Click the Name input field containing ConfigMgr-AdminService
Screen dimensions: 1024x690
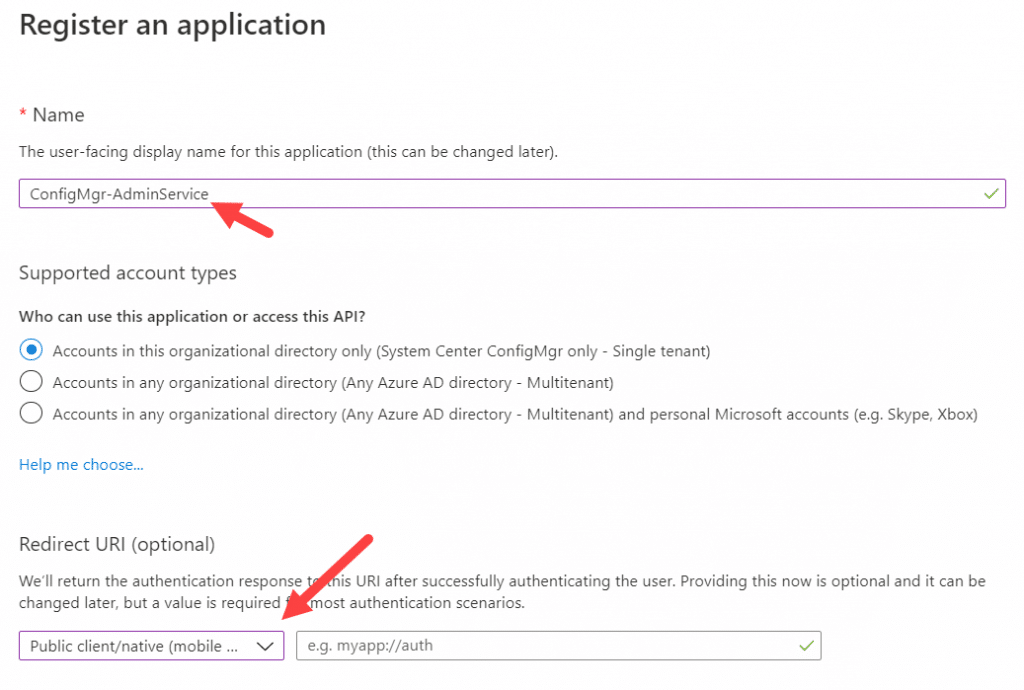point(512,194)
